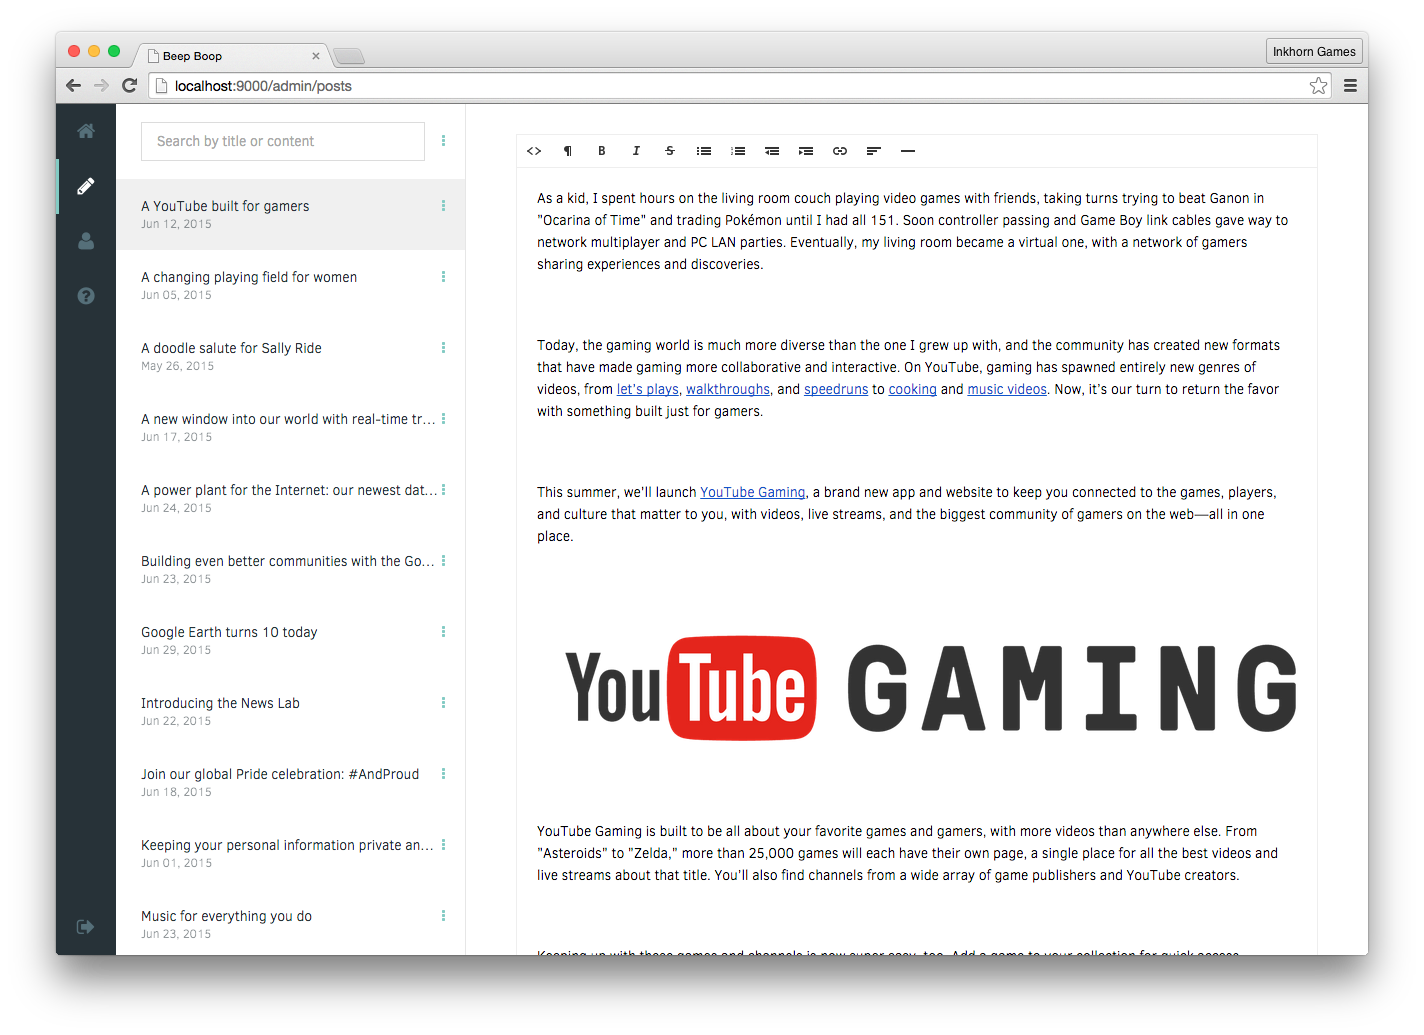Open options for 'Introducing the News Lab'
The width and height of the screenshot is (1424, 1035).
[443, 703]
